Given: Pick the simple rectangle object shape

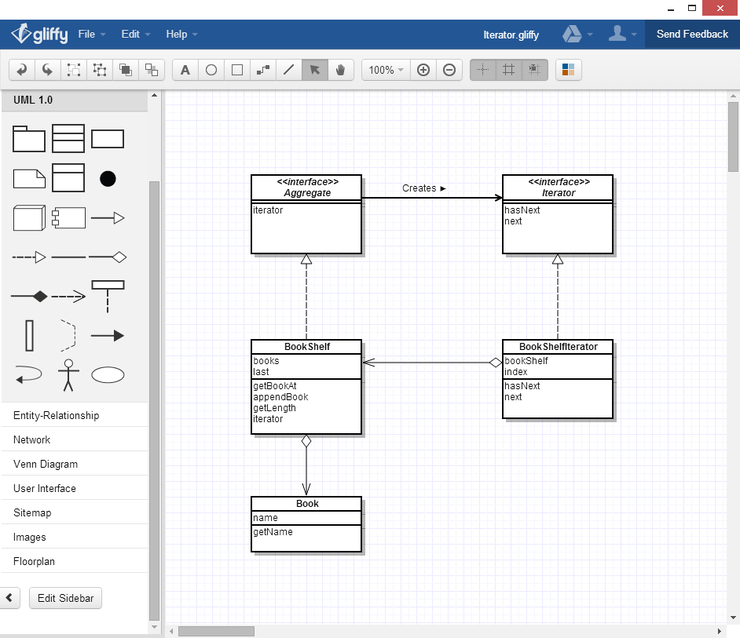Looking at the screenshot, I should coord(108,139).
